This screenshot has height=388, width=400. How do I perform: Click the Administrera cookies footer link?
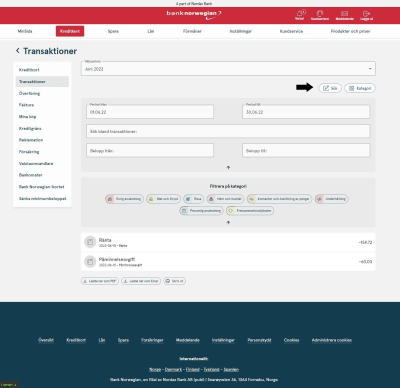coord(332,340)
